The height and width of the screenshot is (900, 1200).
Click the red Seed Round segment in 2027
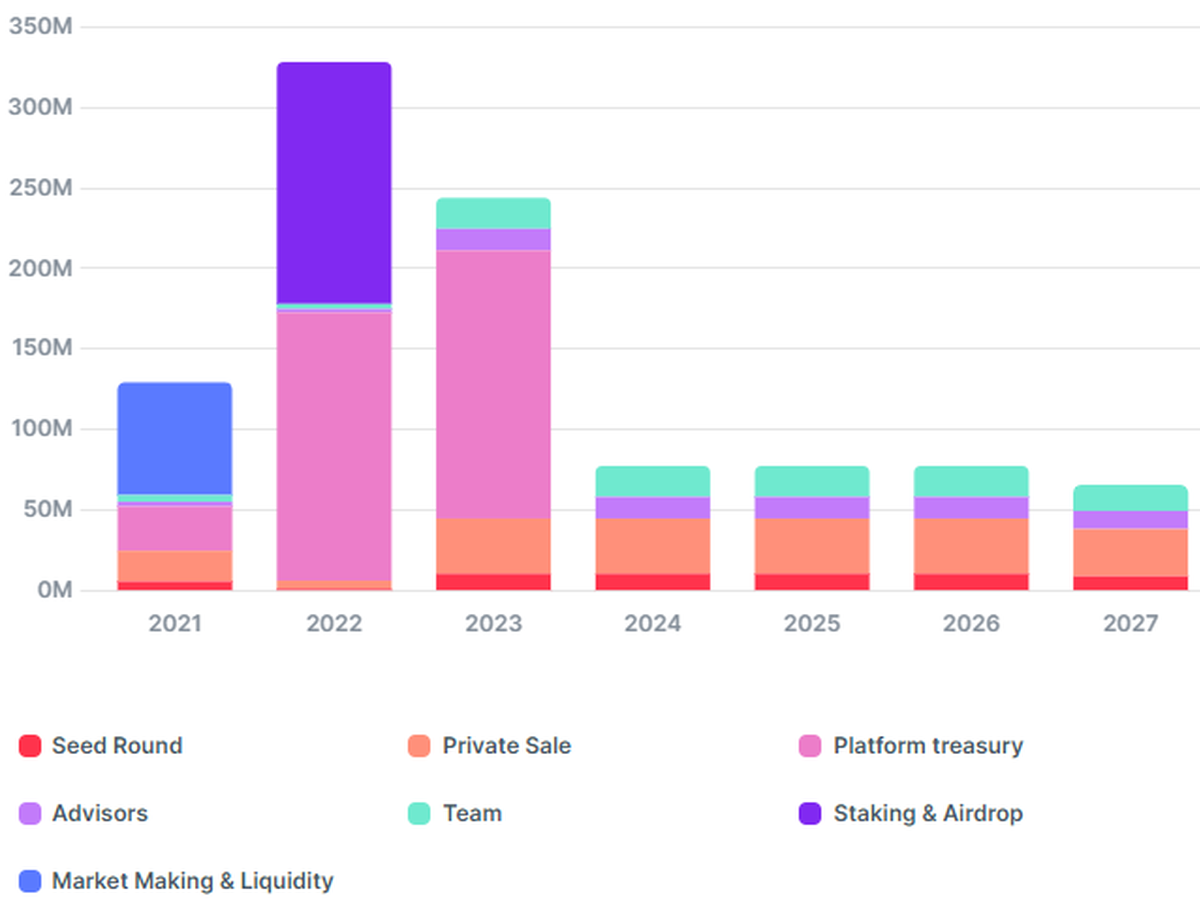pyautogui.click(x=1130, y=583)
